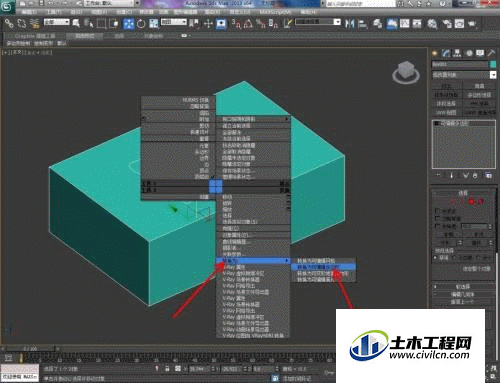500x383 pixels.
Task: Click the object name input field
Action: click(460, 64)
